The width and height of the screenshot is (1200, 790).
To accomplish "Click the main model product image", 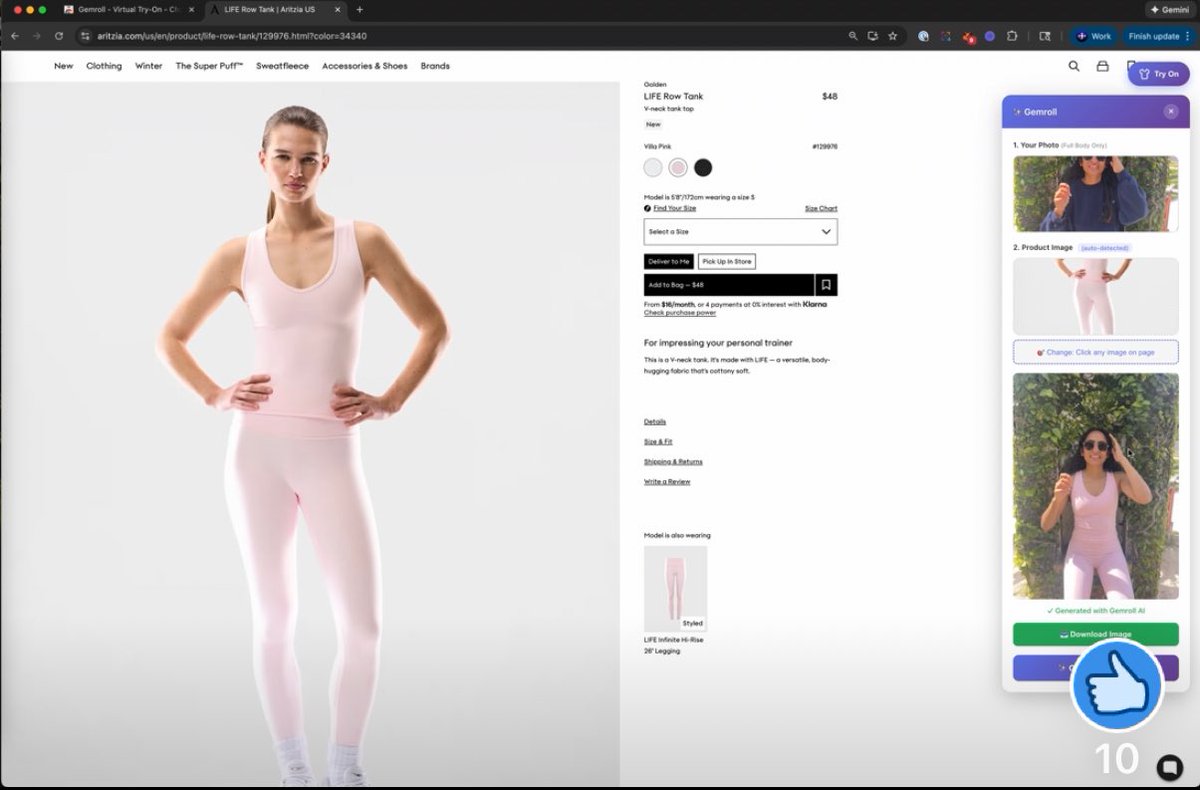I will click(310, 435).
